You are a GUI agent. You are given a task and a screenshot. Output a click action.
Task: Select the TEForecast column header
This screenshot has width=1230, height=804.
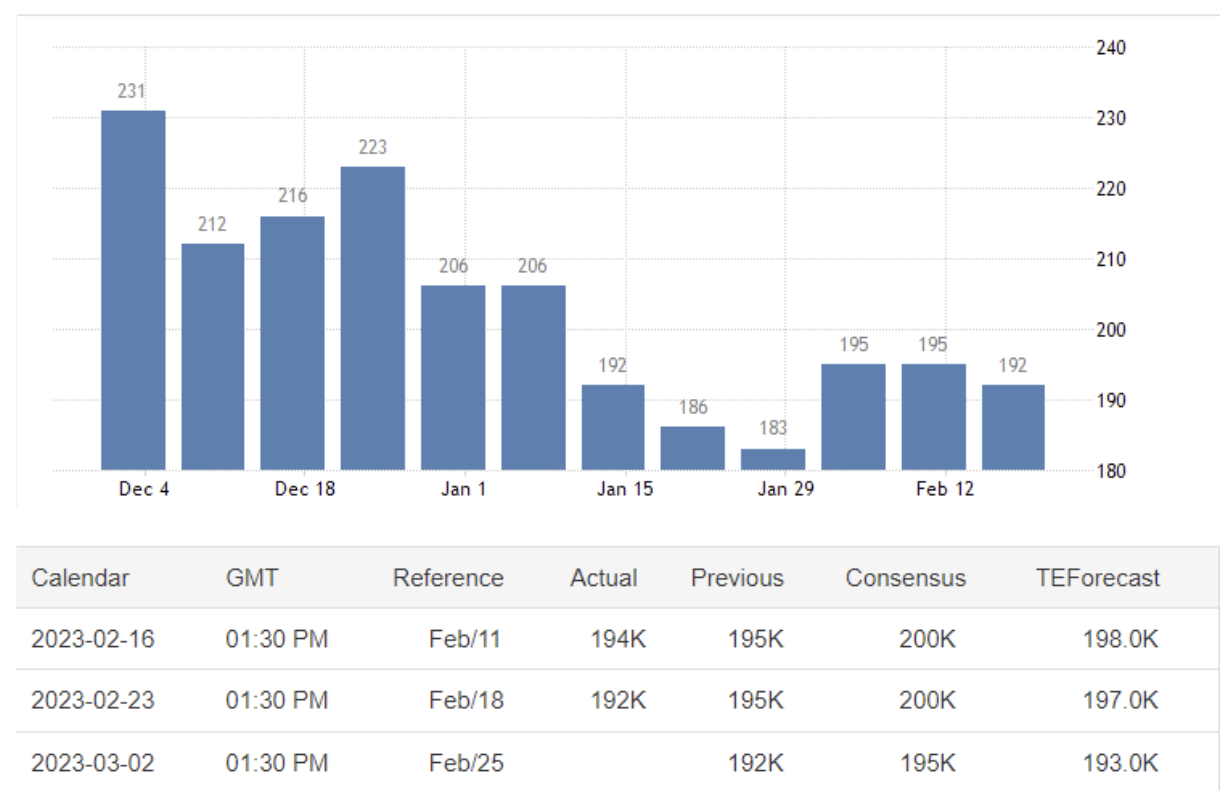(1097, 578)
